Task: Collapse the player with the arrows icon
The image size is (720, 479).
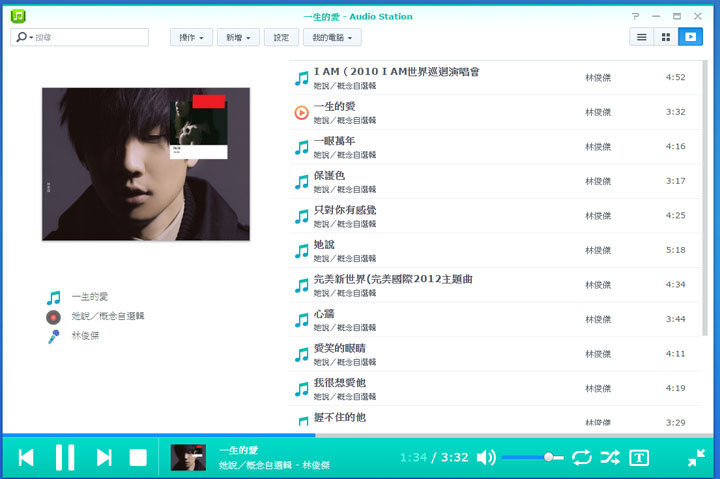Action: (696, 457)
